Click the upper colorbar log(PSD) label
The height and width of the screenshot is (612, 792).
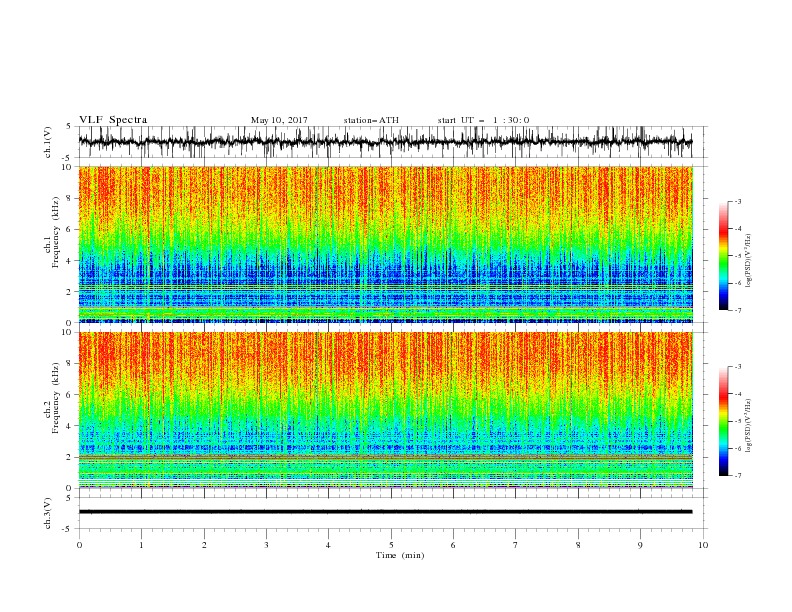(x=749, y=261)
